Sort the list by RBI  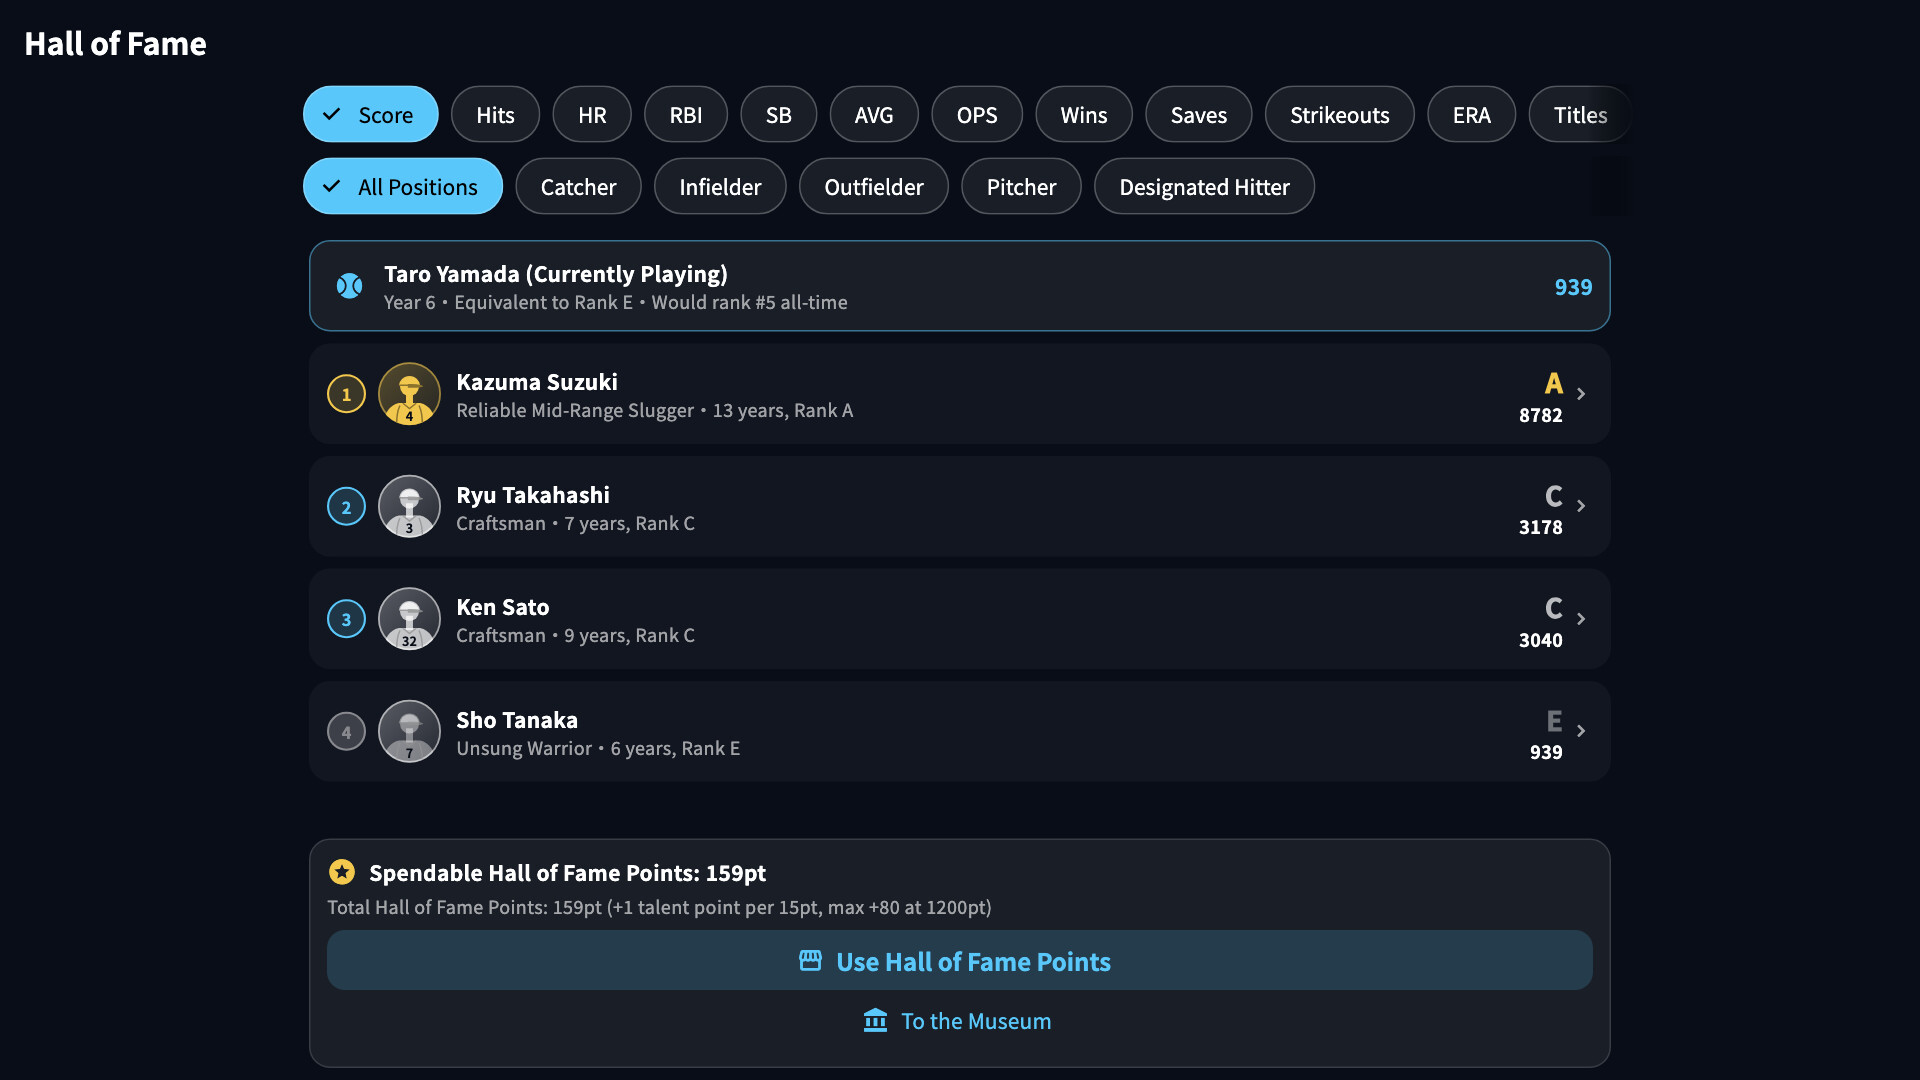(x=686, y=115)
